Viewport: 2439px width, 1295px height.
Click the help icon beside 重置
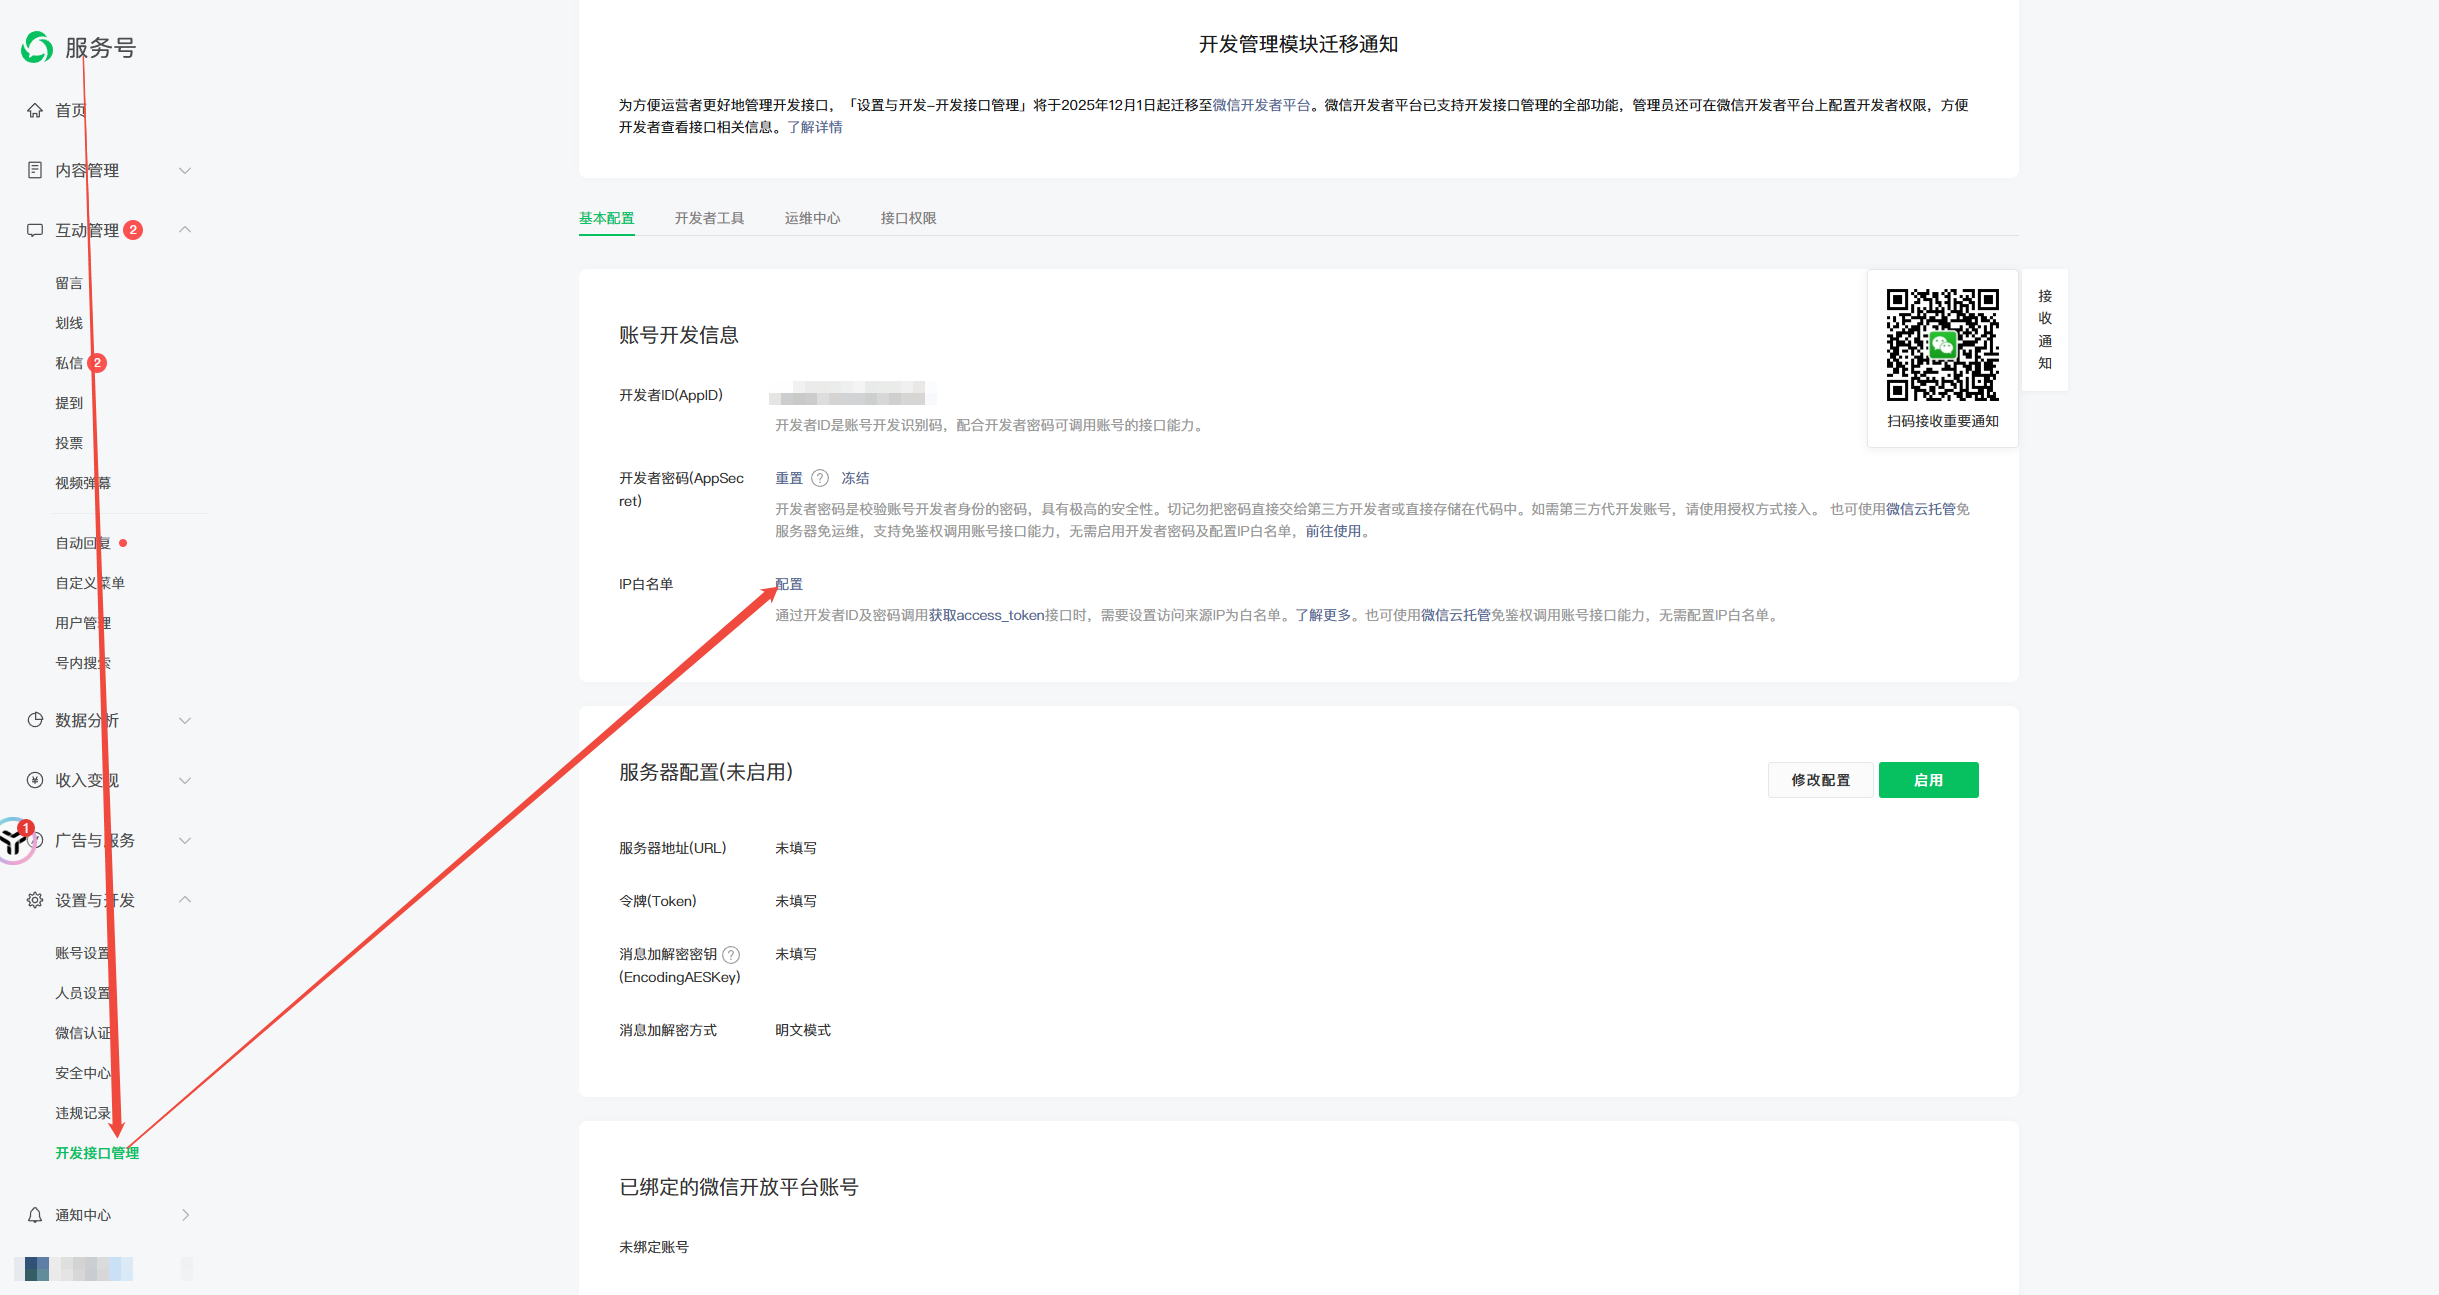click(820, 478)
